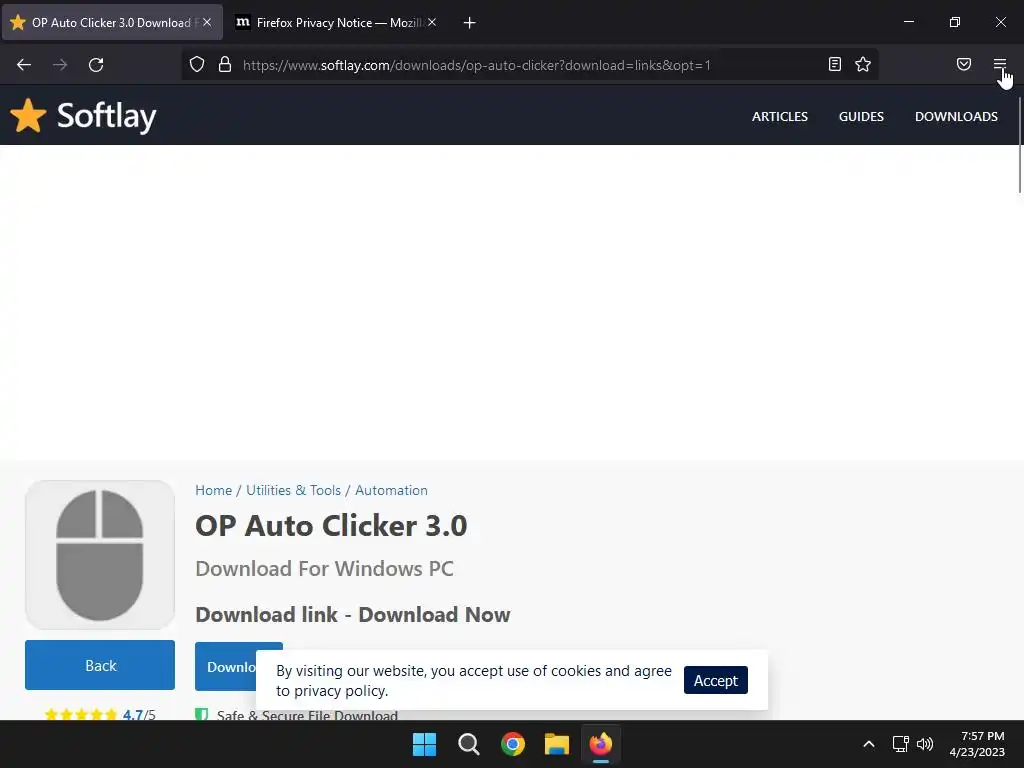Click the browser forward arrow

(x=60, y=65)
